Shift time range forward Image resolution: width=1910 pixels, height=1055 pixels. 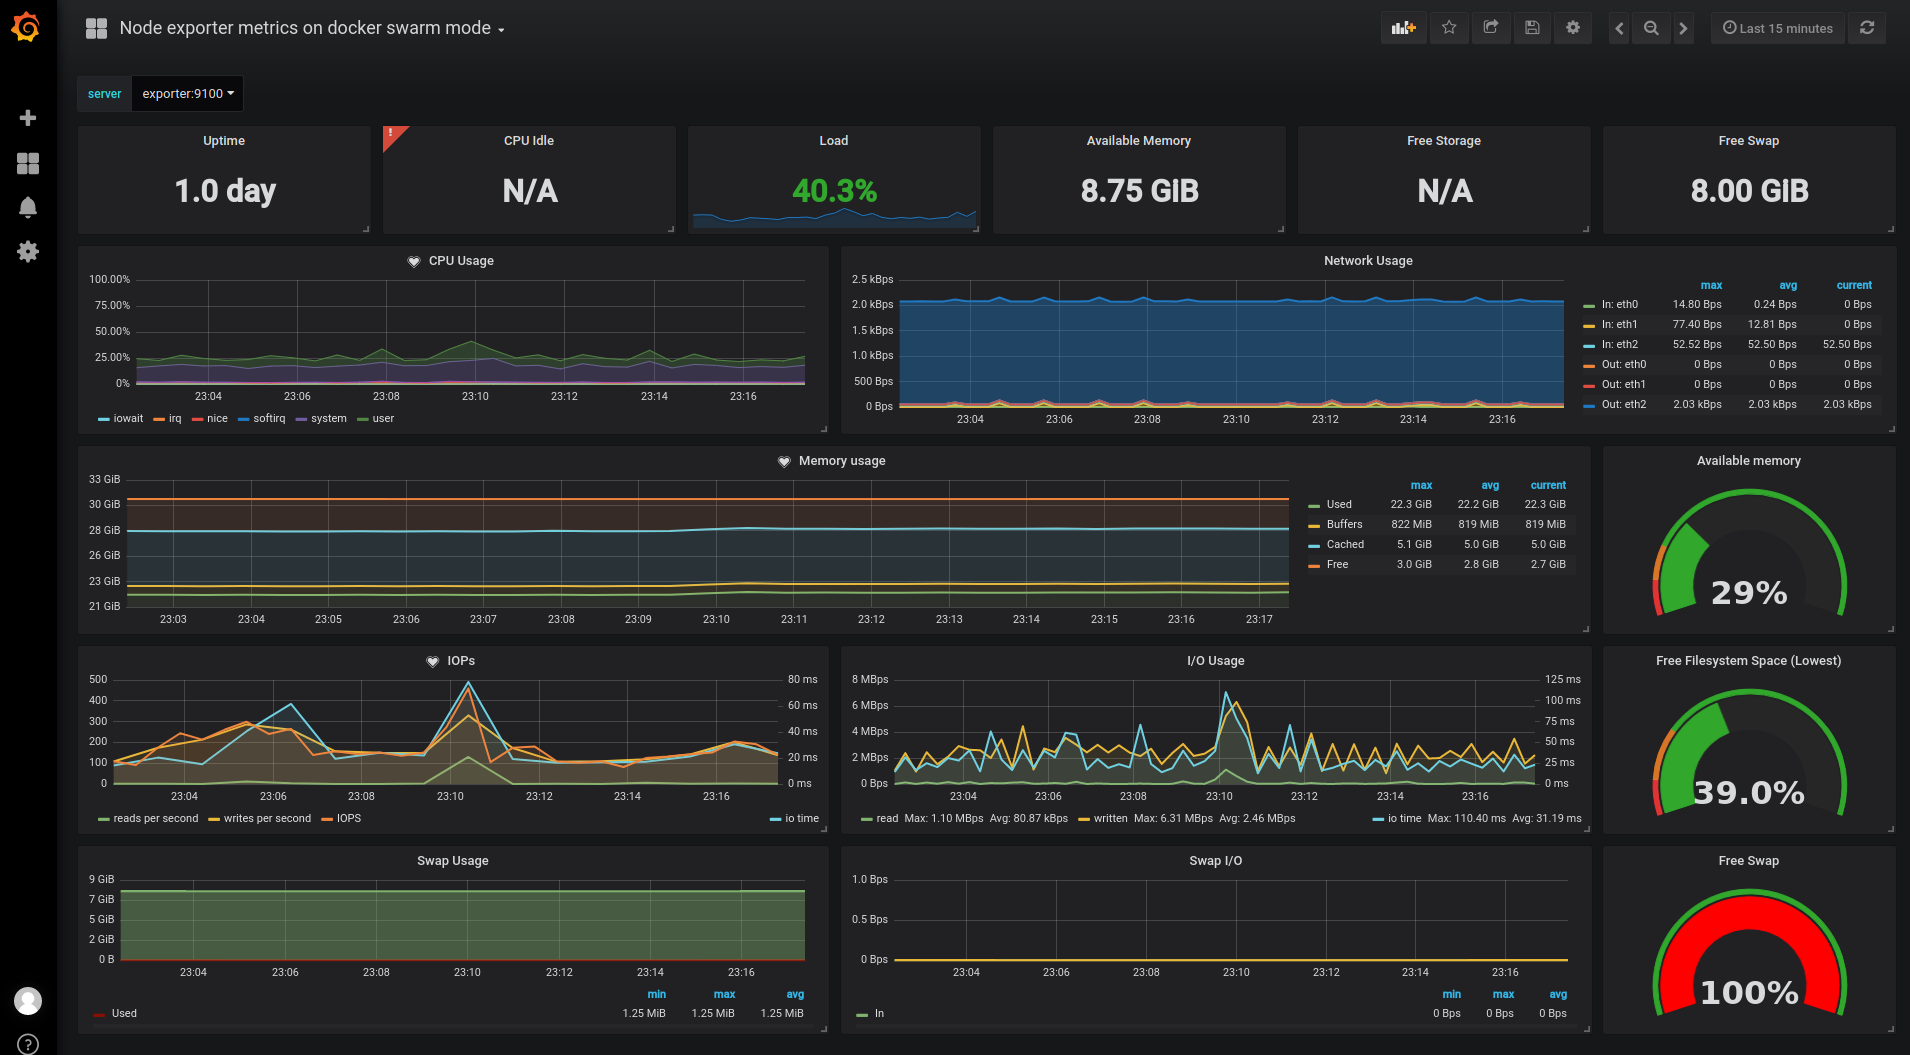1683,28
